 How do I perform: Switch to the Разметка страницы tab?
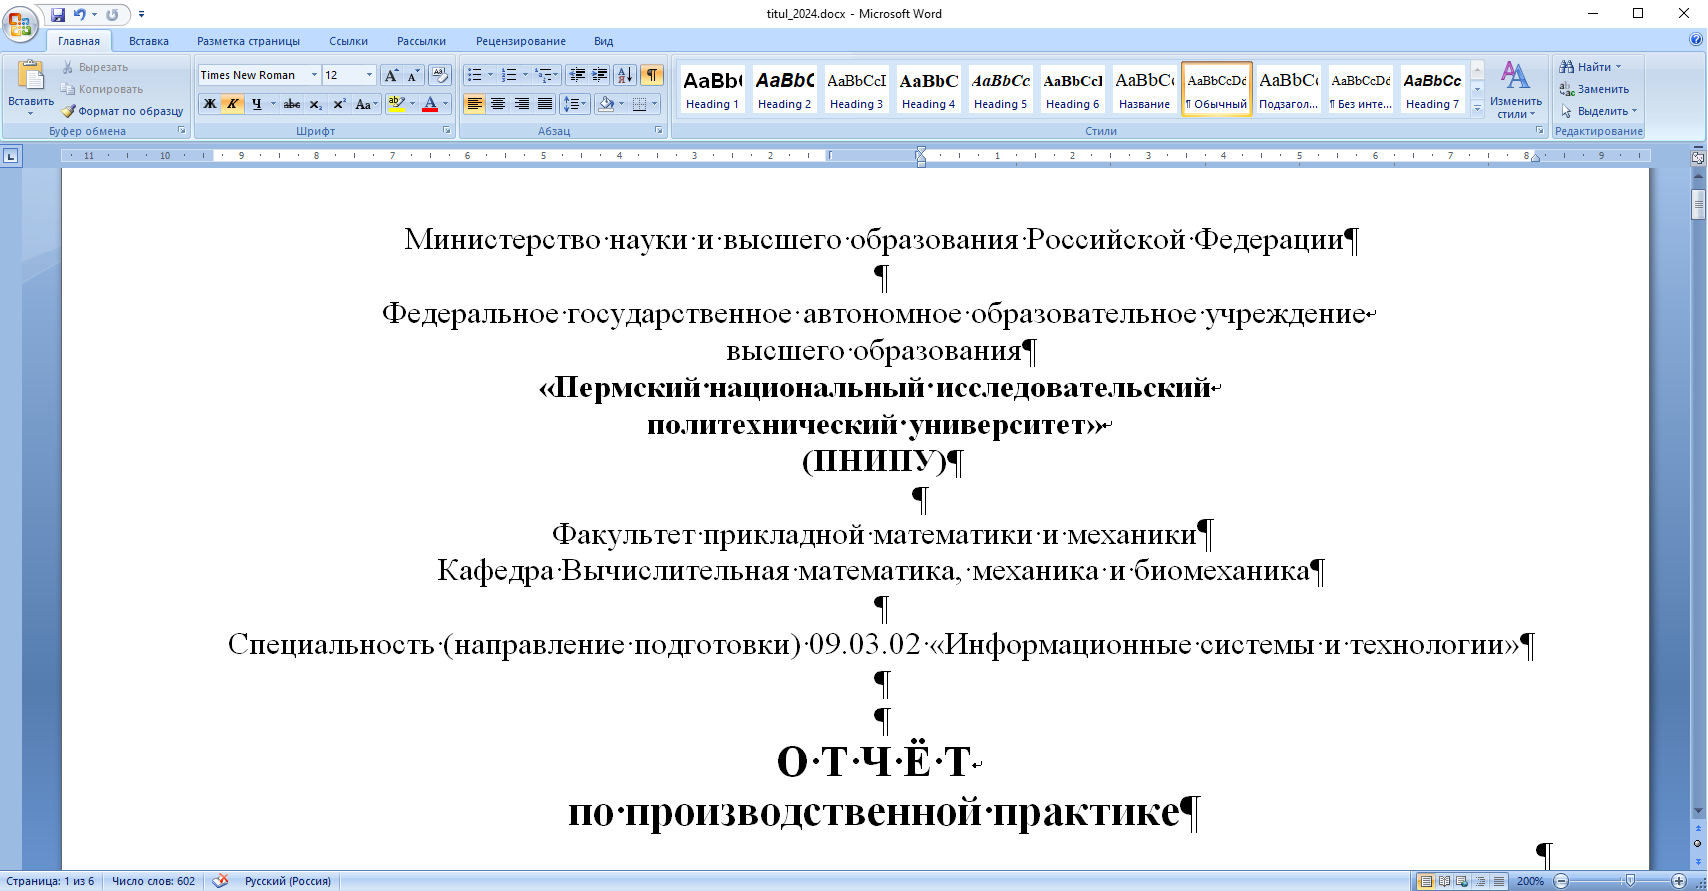tap(248, 41)
